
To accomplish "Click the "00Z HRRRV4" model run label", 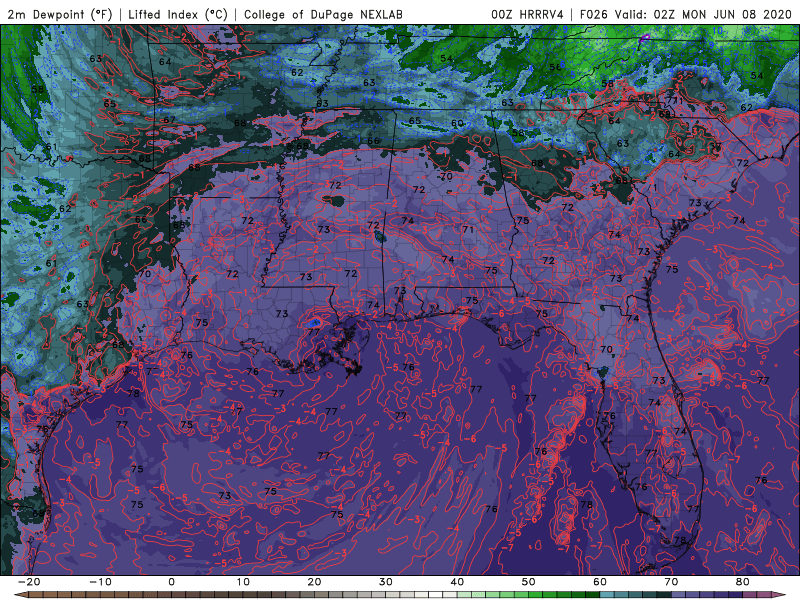I will point(527,15).
